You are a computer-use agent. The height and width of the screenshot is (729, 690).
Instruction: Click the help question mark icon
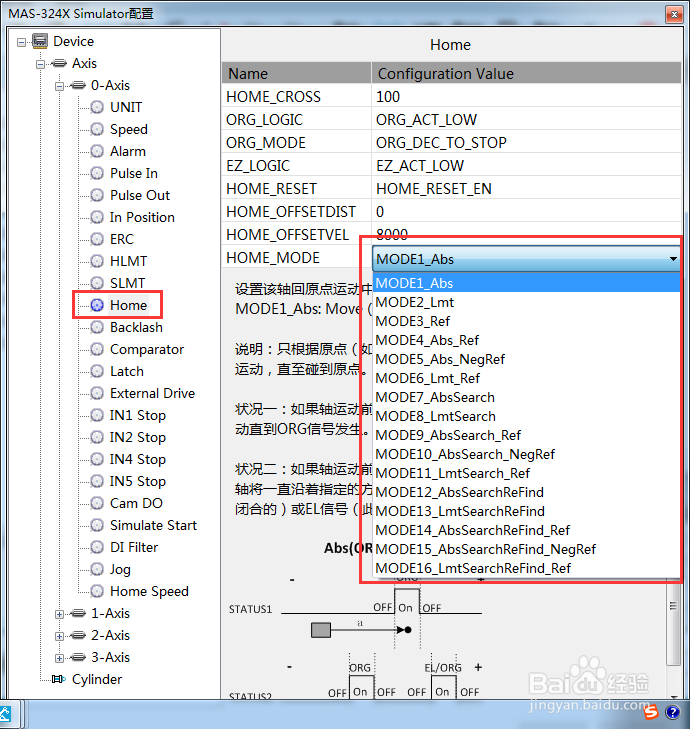672,712
